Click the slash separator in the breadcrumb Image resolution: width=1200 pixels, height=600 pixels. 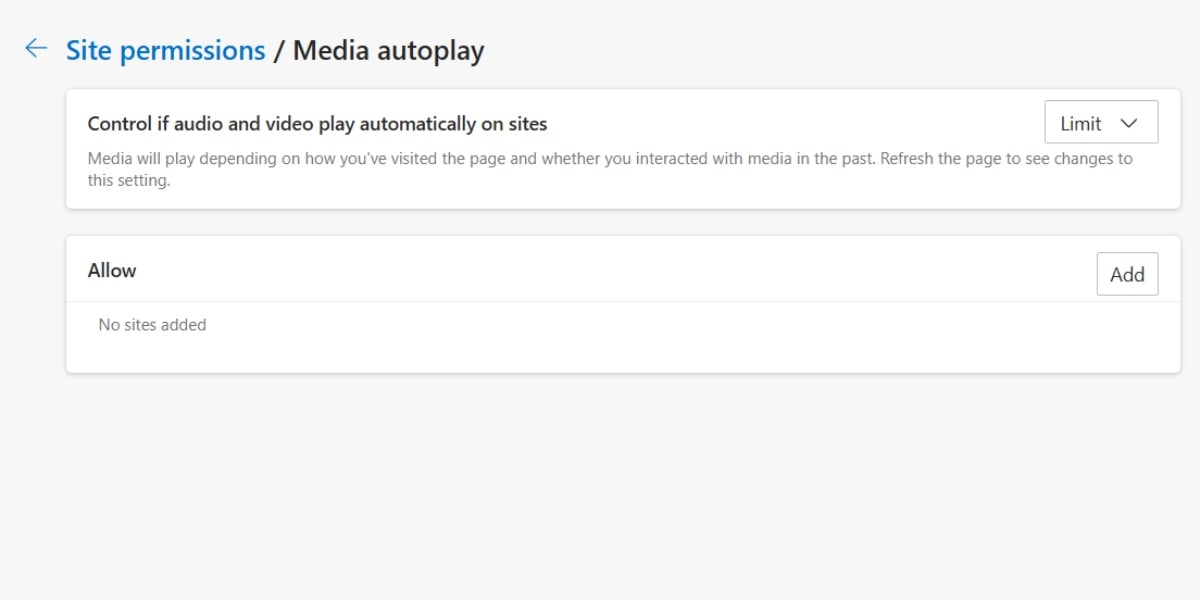[x=278, y=50]
